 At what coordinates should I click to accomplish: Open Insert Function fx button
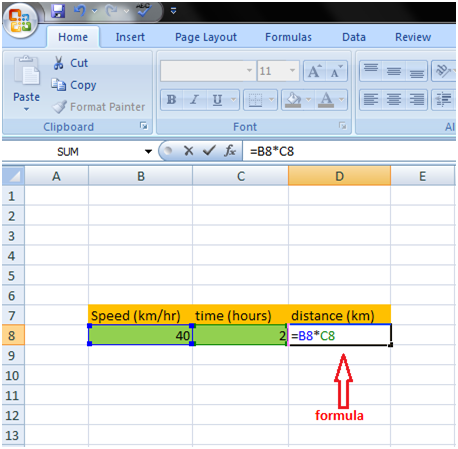[230, 151]
